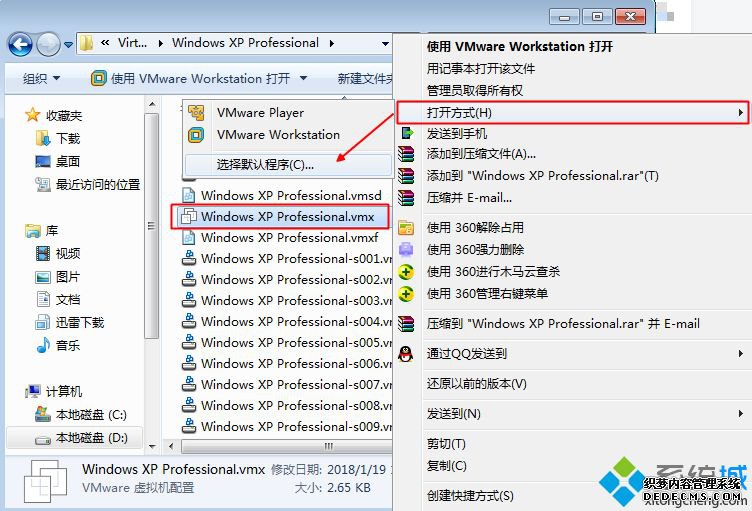The width and height of the screenshot is (752, 511).
Task: Choose 使用 360强力删除 menu item
Action: point(572,250)
